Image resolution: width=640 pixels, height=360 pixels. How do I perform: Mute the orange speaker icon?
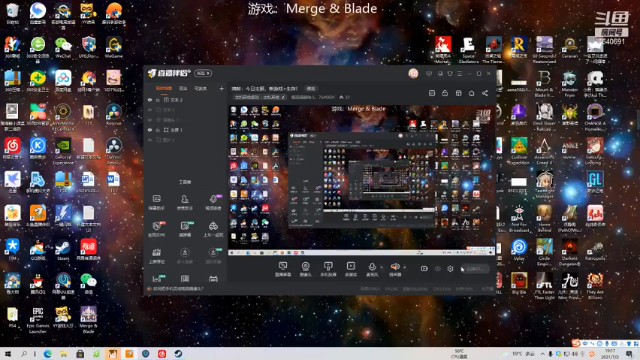pyautogui.click(x=395, y=266)
